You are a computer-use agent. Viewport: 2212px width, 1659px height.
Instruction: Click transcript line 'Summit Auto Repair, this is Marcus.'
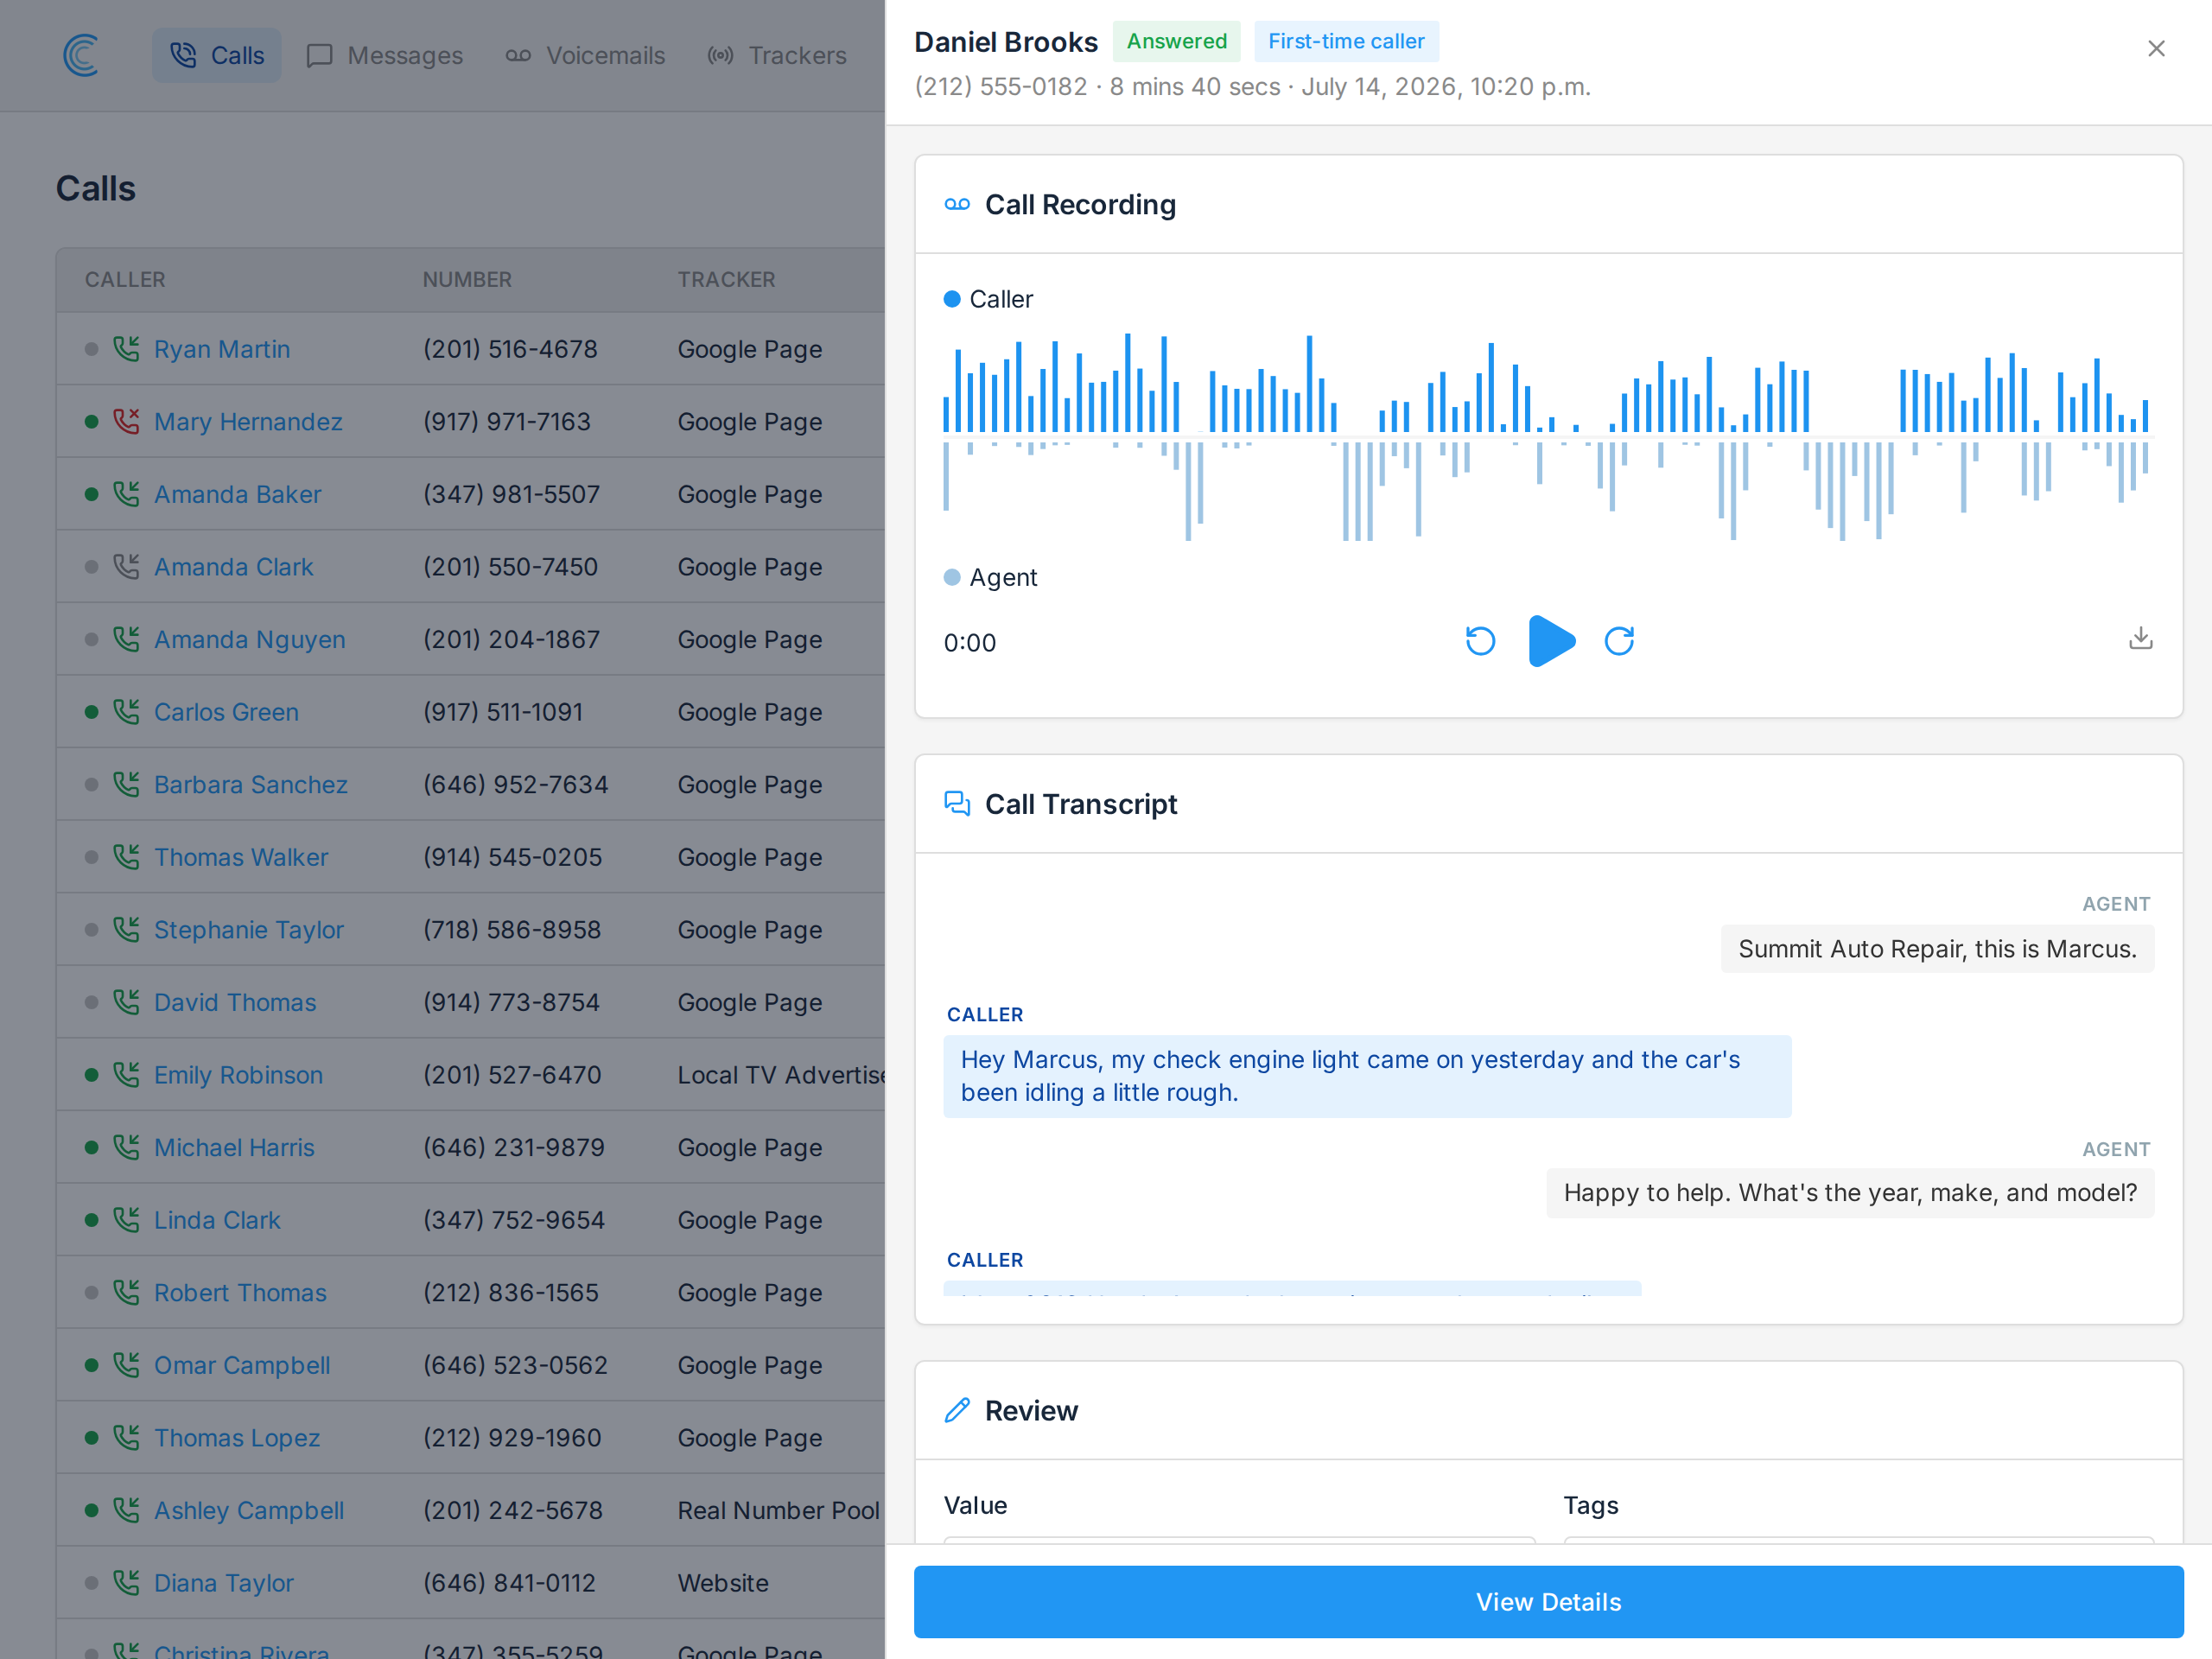pyautogui.click(x=1937, y=948)
